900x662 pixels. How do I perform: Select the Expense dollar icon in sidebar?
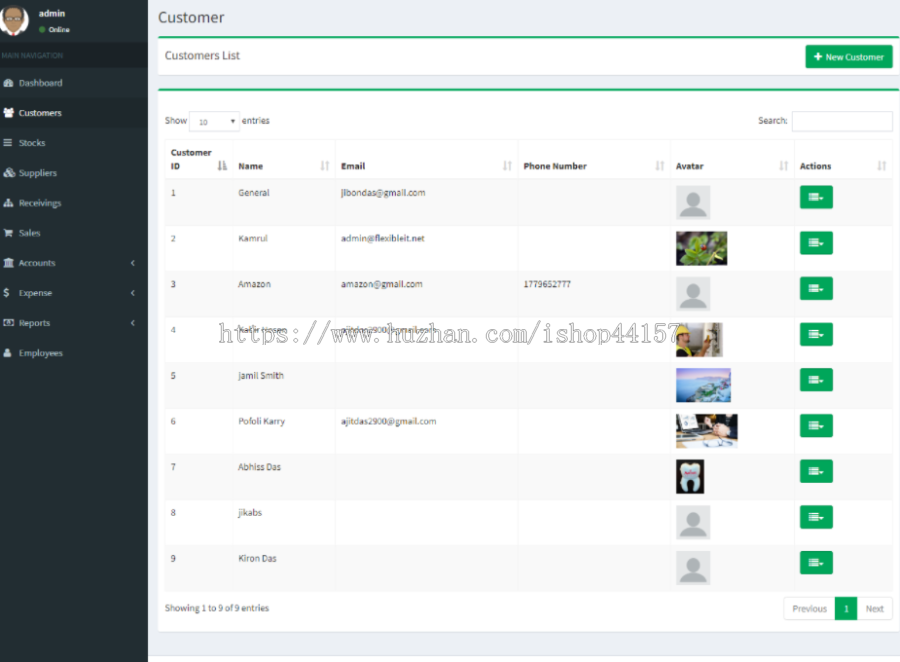[x=6, y=293]
